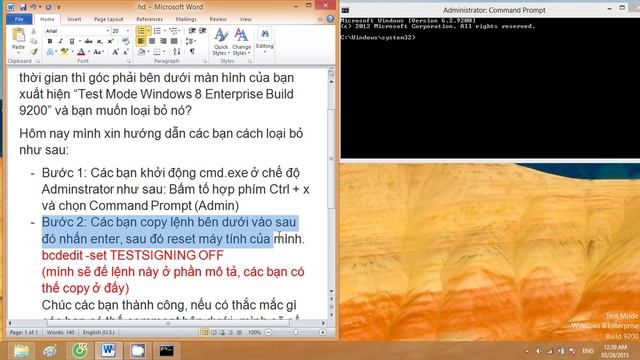Click the Cut scissors icon
Viewport: 640px width, 360px height.
pos(34,31)
